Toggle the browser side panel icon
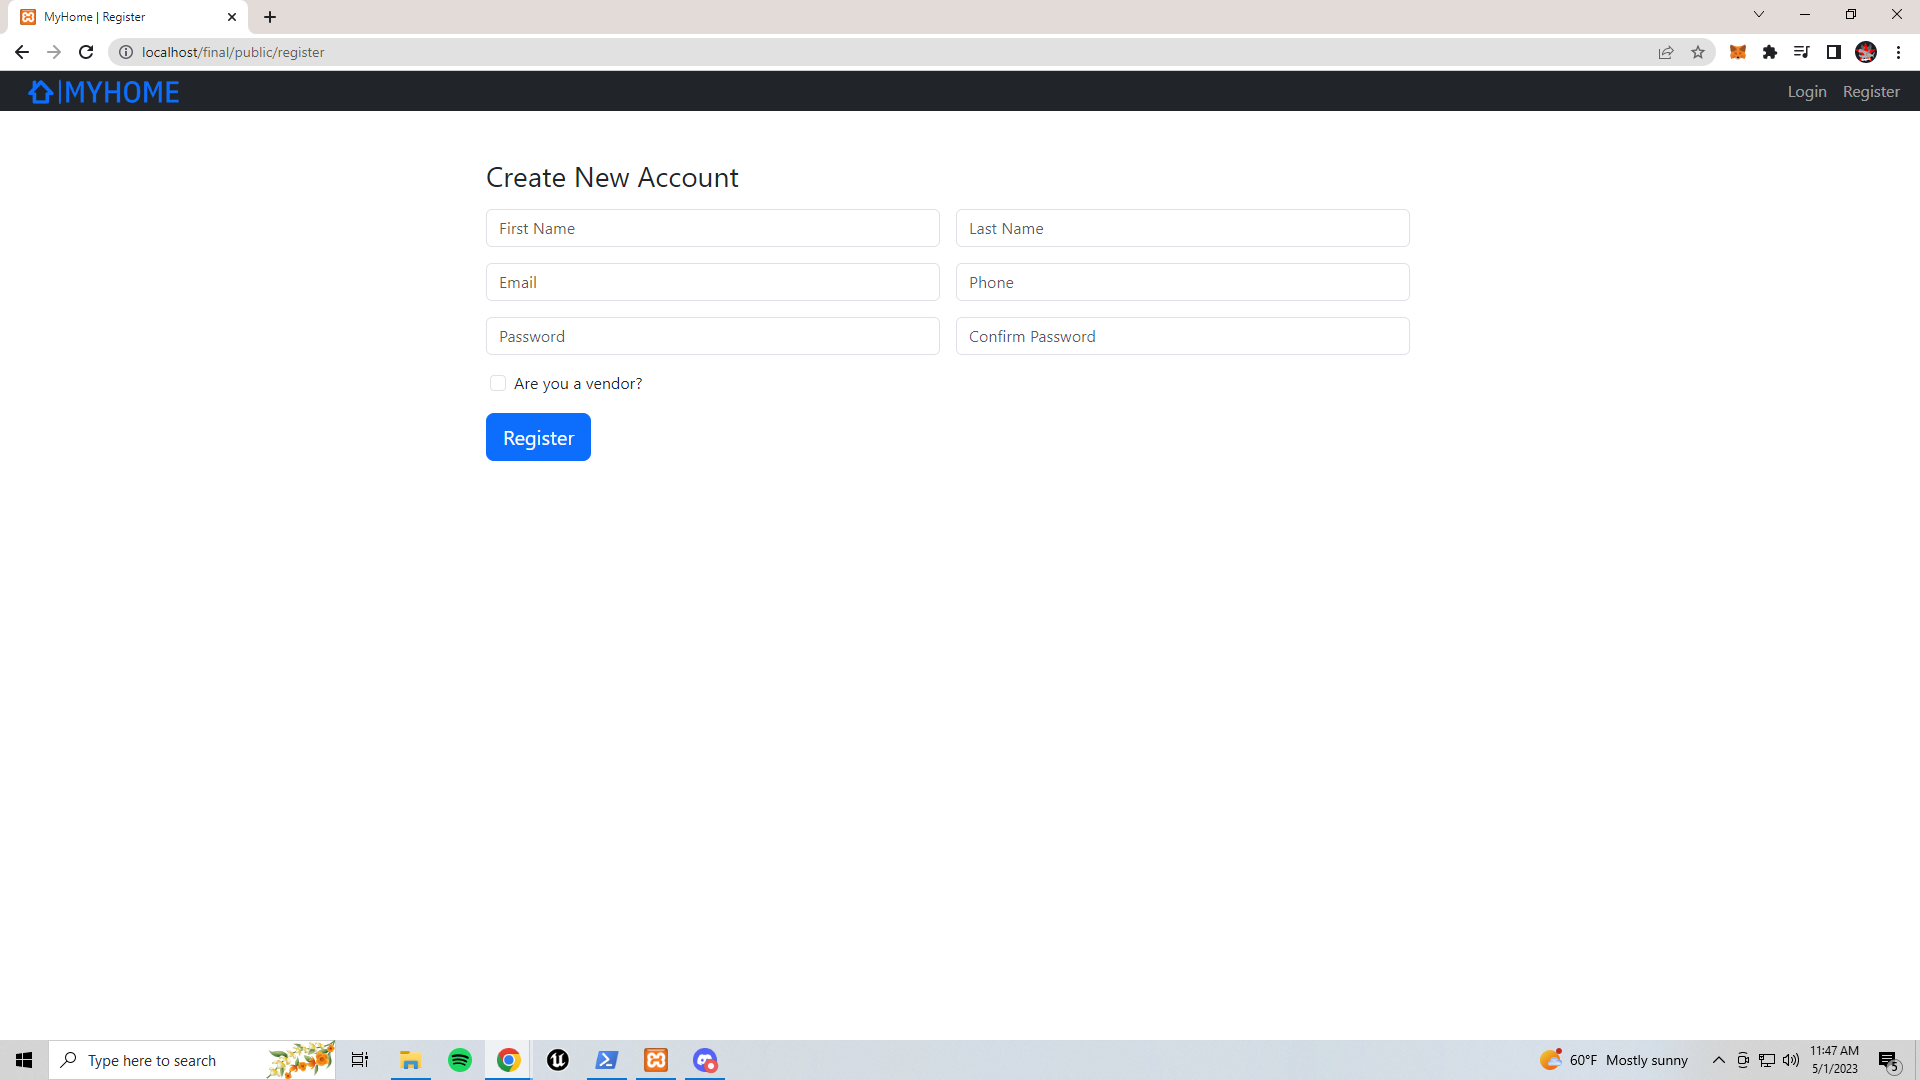 point(1834,52)
